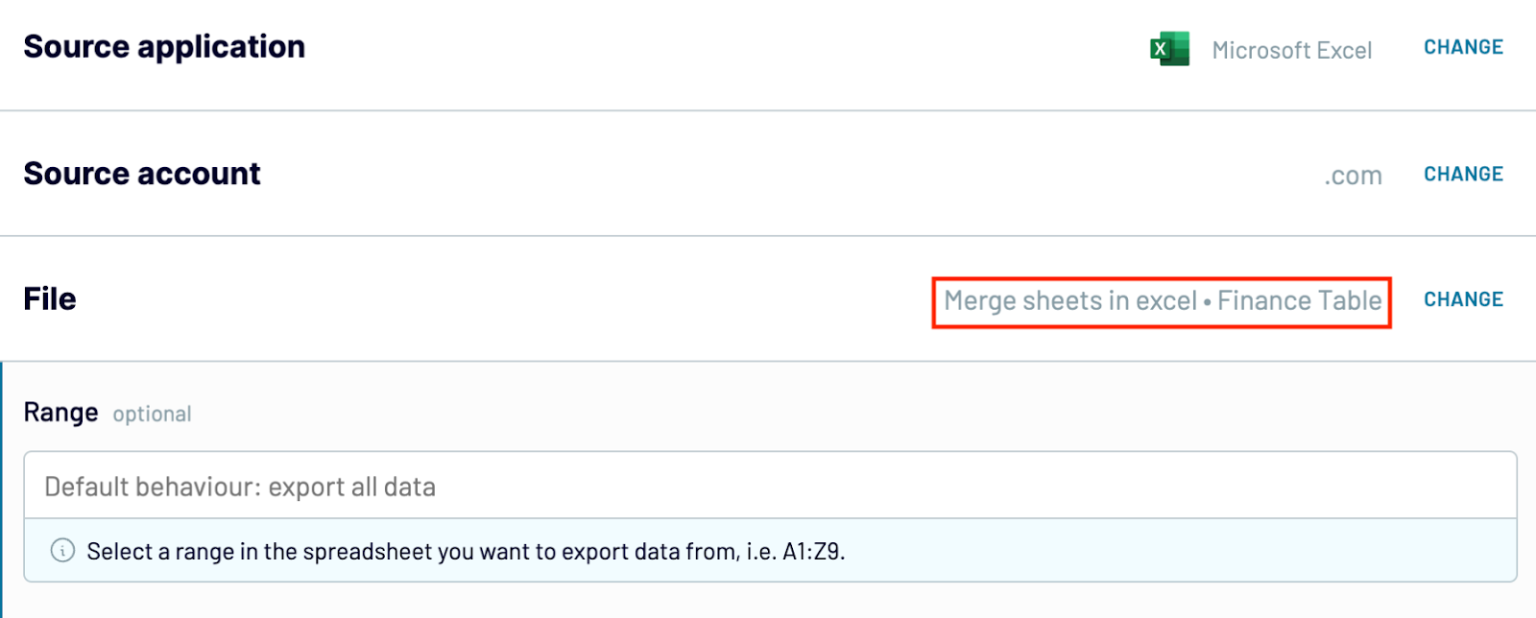
Task: Click the Range label
Action: click(x=61, y=412)
